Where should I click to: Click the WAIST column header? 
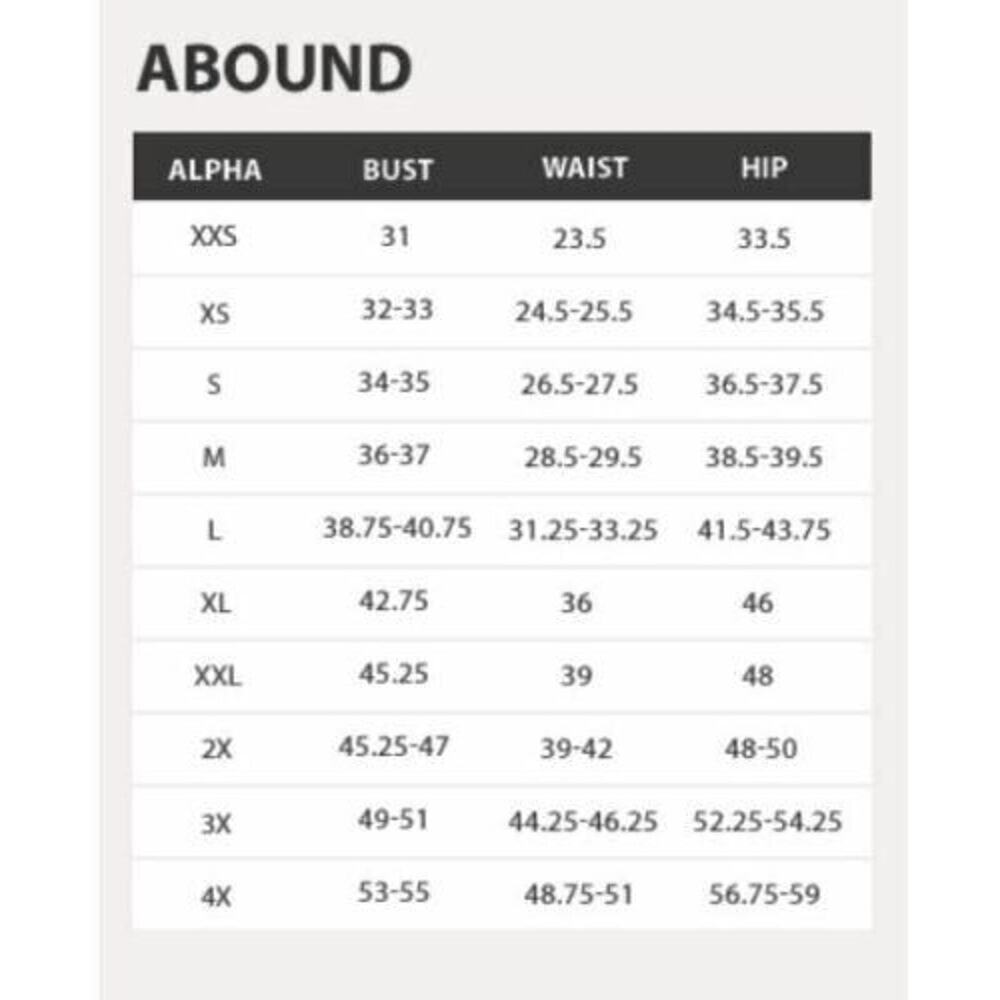tap(585, 168)
